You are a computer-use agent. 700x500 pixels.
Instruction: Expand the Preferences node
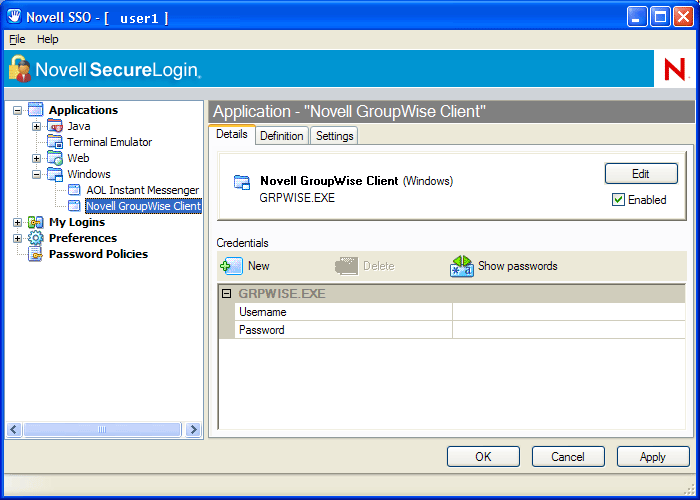(17, 238)
